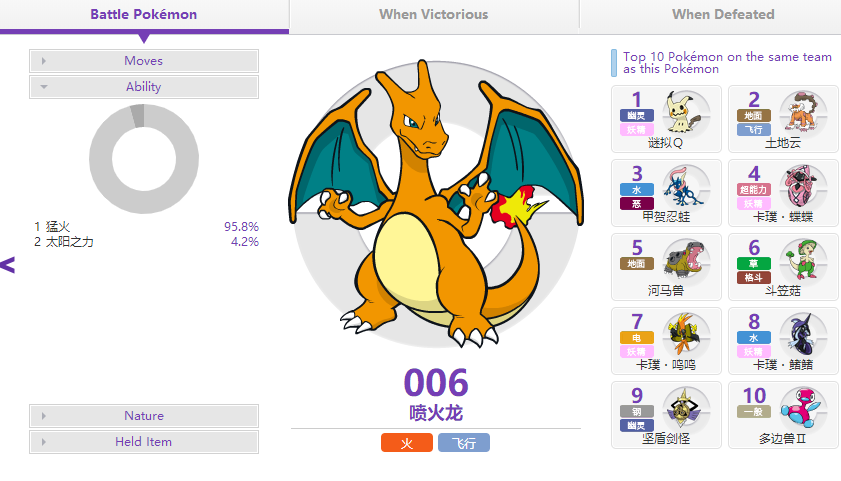Open teammate 6 斗笠菇 icon
The width and height of the screenshot is (841, 481).
pos(803,260)
